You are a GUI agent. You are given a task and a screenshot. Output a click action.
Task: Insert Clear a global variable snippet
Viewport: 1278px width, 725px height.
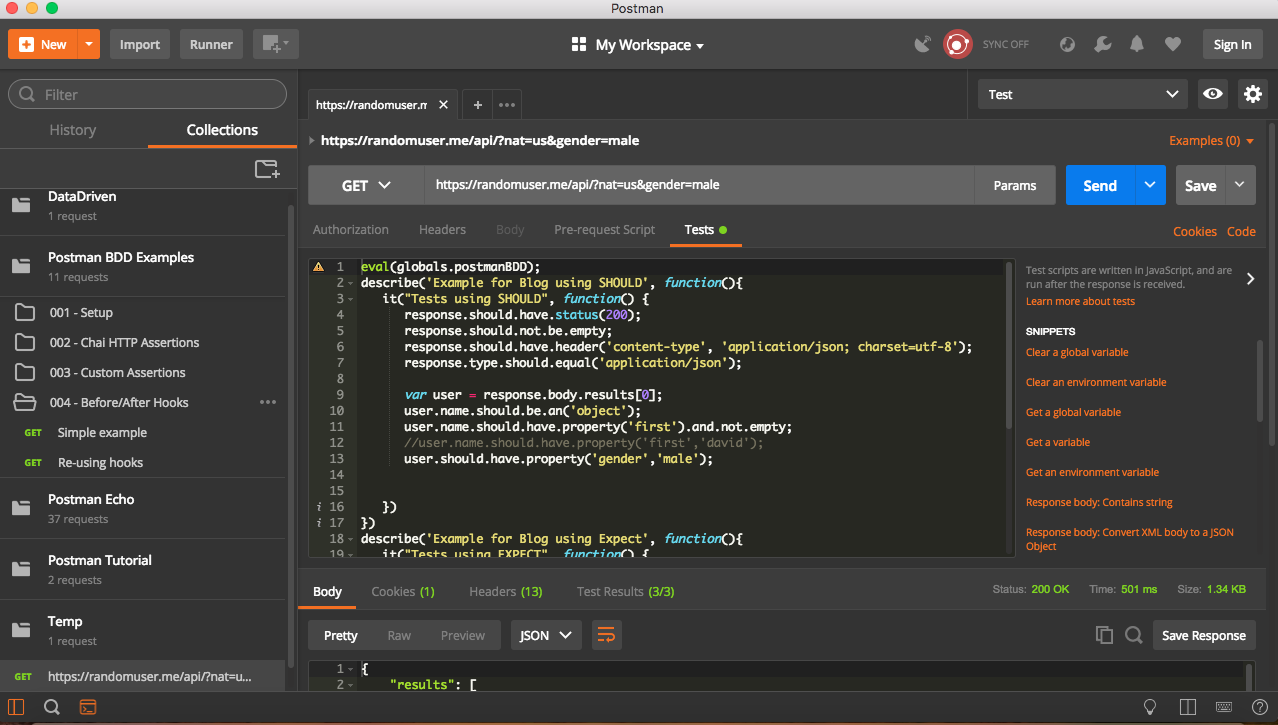coord(1077,352)
